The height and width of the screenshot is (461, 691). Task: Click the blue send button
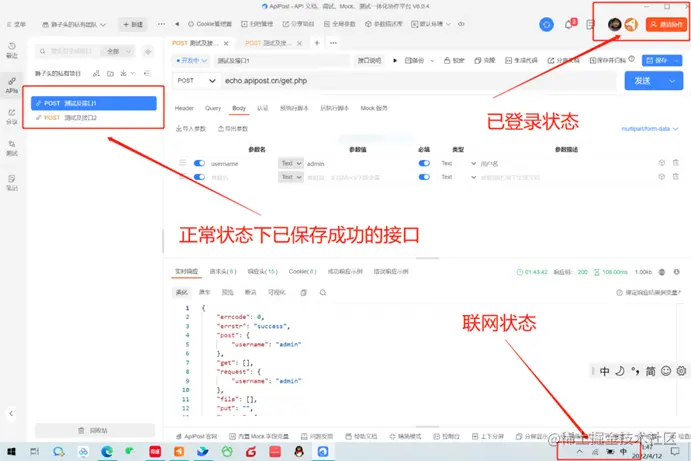(x=643, y=81)
